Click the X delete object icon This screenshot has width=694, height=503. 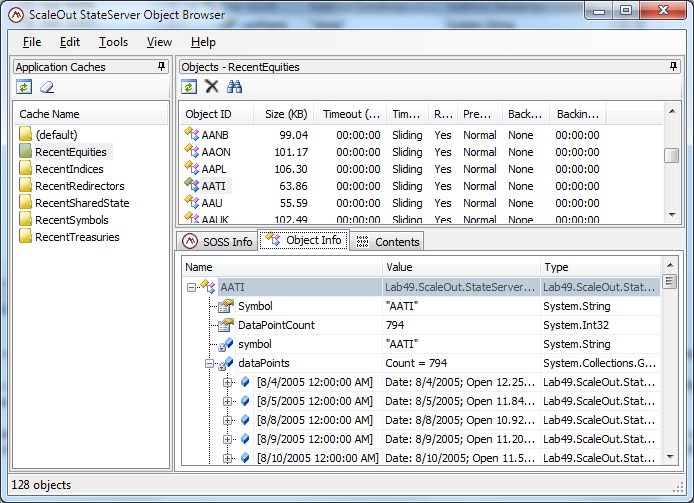(212, 86)
